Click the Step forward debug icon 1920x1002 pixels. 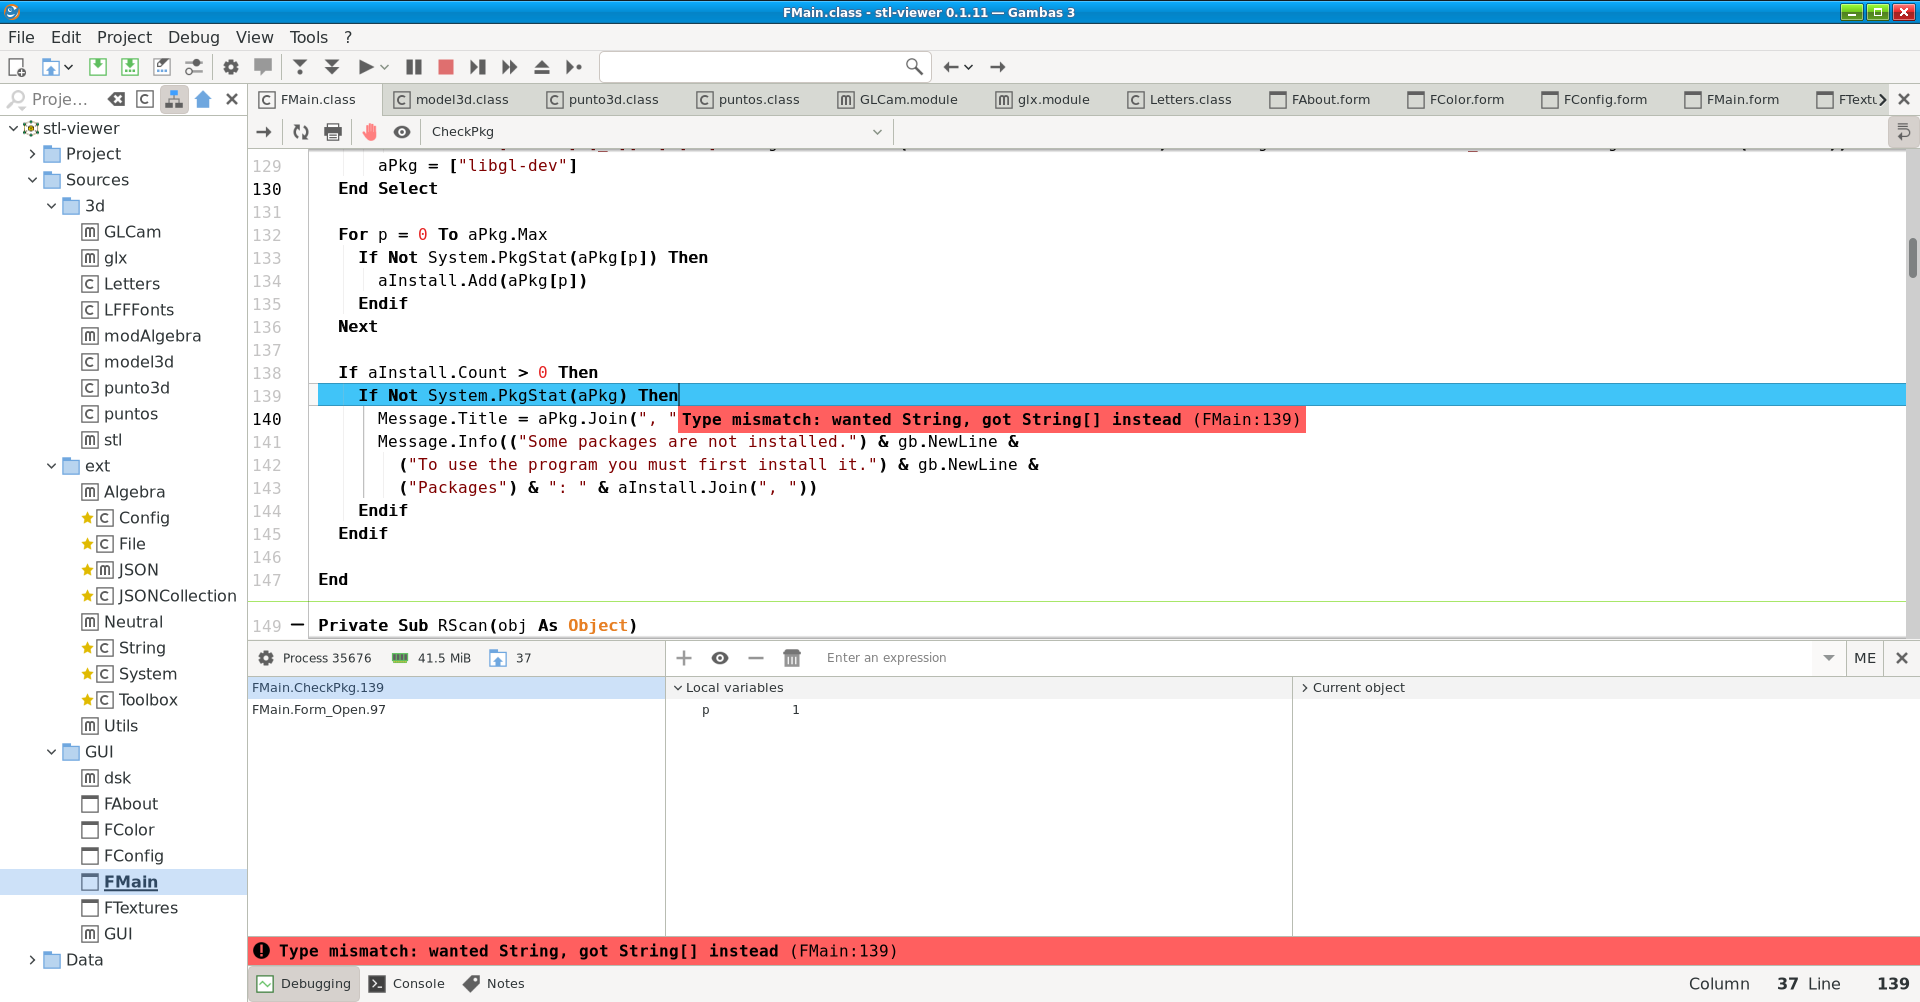click(478, 67)
